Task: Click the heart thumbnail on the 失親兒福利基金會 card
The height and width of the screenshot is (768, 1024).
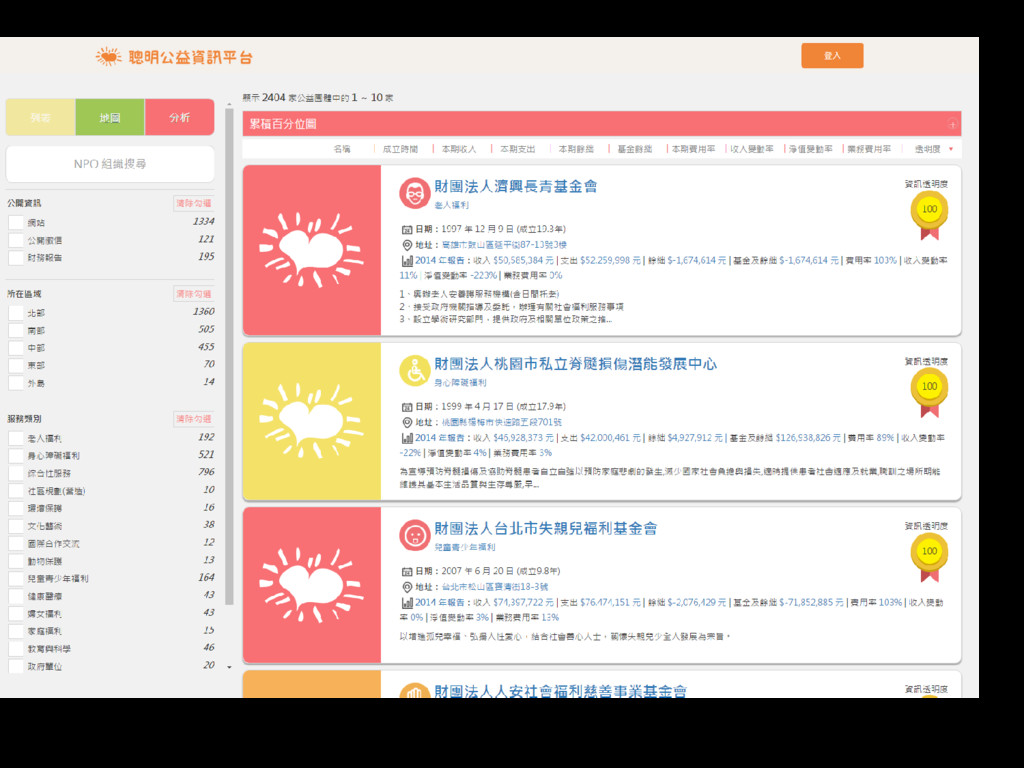Action: [x=312, y=585]
